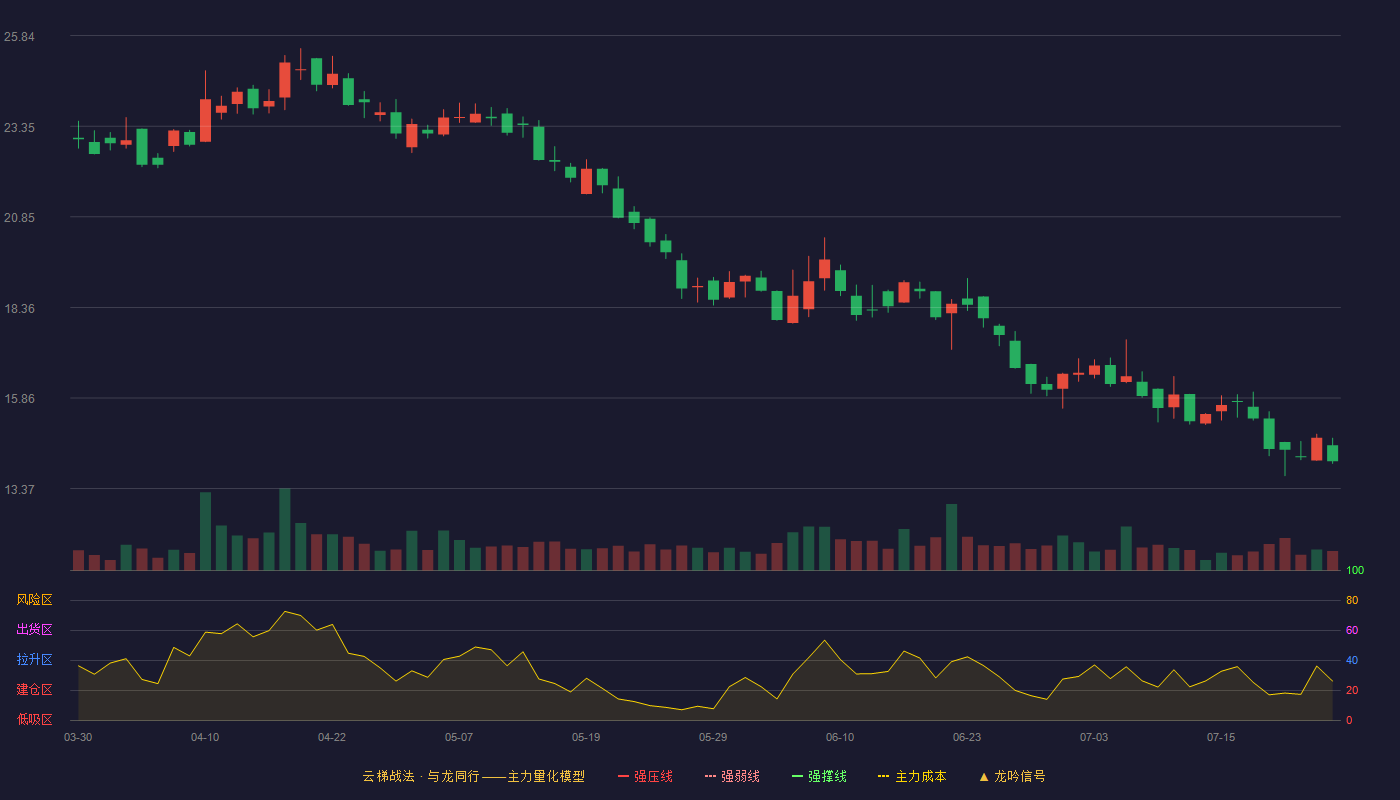Click the 拉升区 zone label
Image resolution: width=1400 pixels, height=800 pixels.
coord(34,660)
